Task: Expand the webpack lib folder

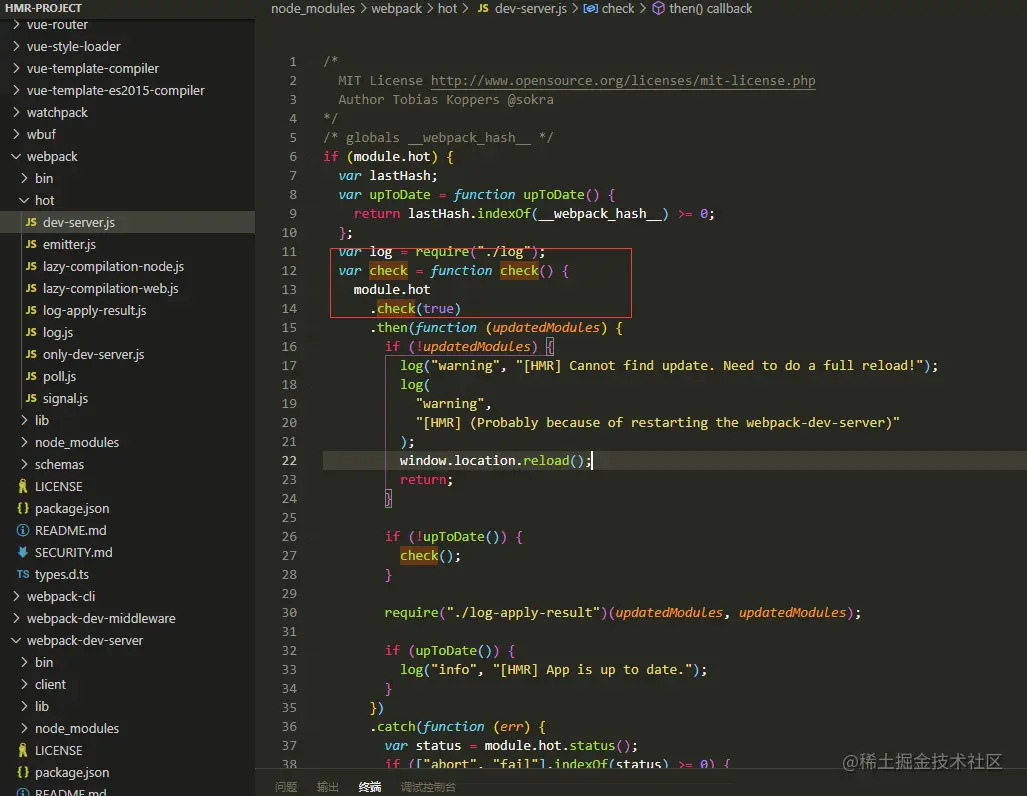Action: pyautogui.click(x=24, y=420)
